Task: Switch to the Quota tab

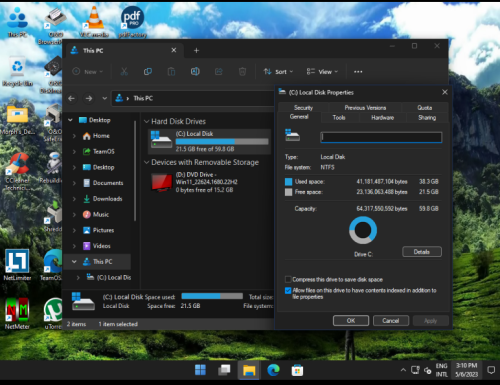Action: coord(425,108)
